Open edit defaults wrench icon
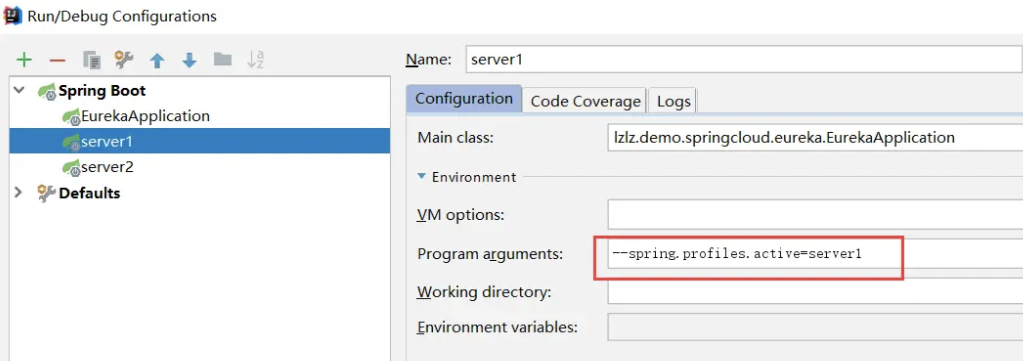This screenshot has height=361, width=1023. pos(123,60)
